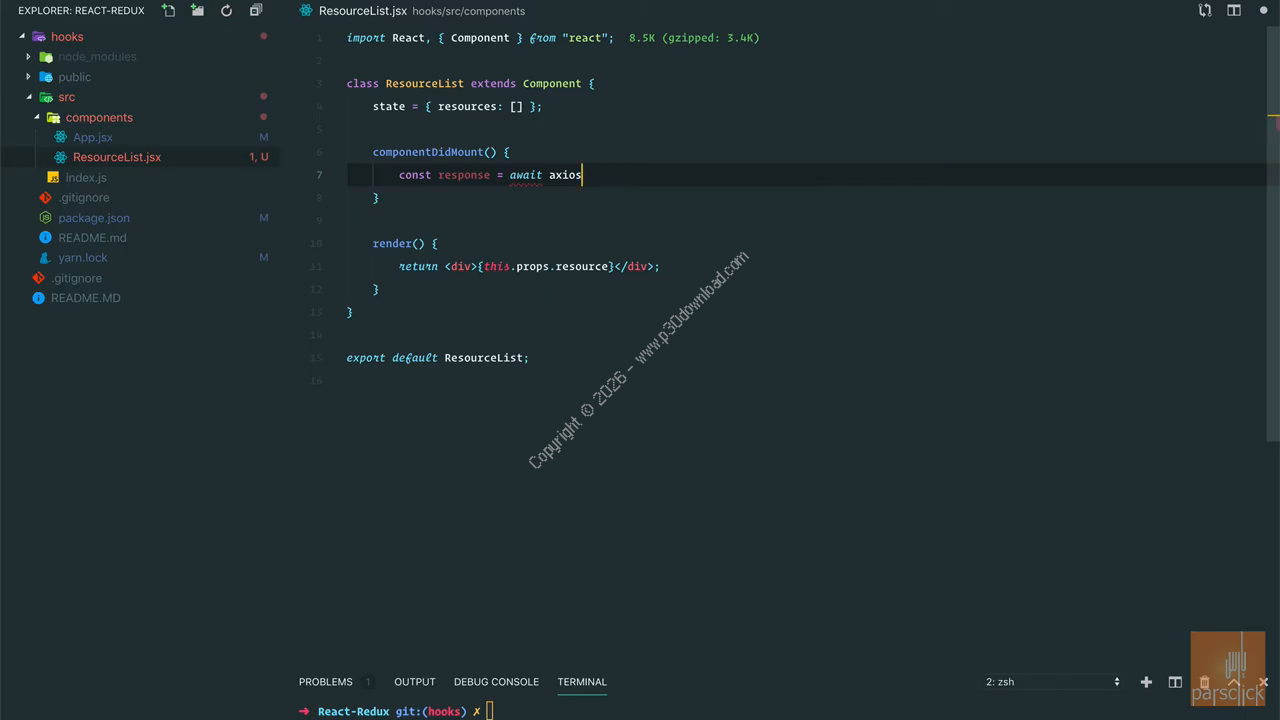Switch to the Problems tab
Screen dimensions: 1280x720
click(x=325, y=682)
